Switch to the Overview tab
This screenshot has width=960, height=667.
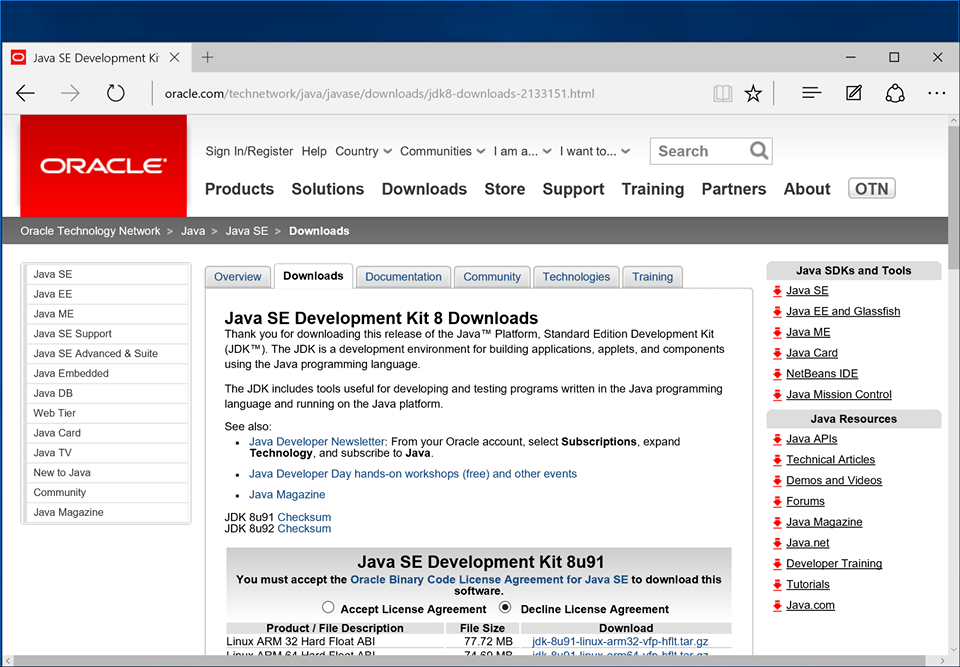pyautogui.click(x=238, y=277)
